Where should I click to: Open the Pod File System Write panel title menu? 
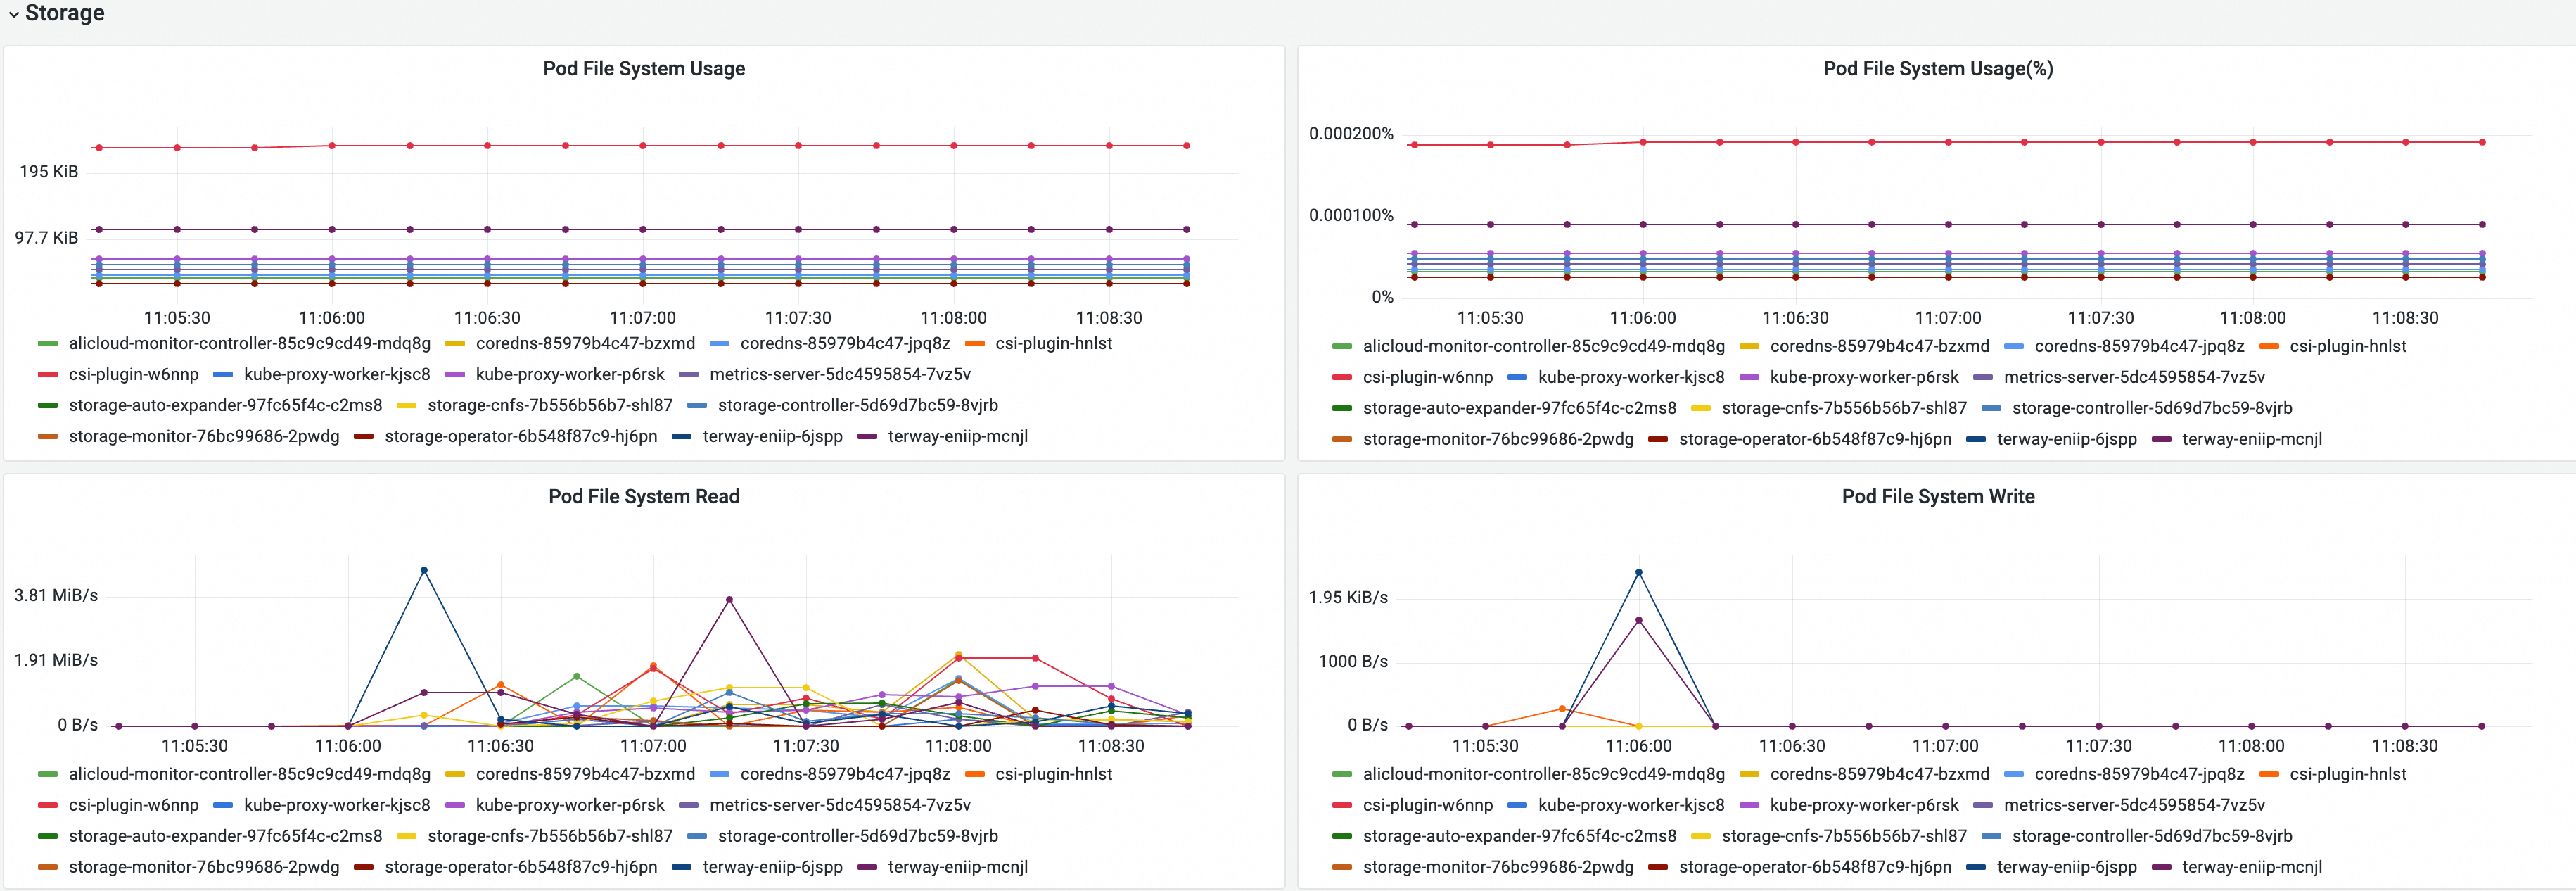pos(1937,496)
